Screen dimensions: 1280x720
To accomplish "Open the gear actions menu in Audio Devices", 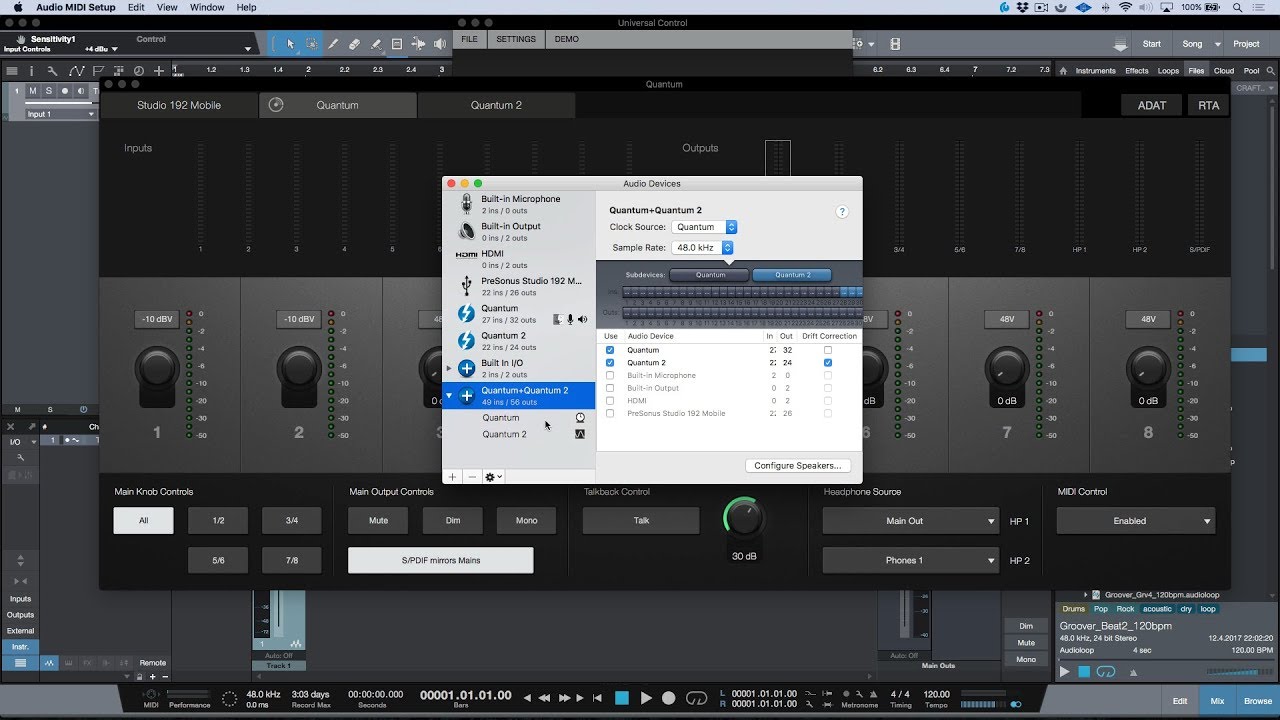I will click(493, 477).
